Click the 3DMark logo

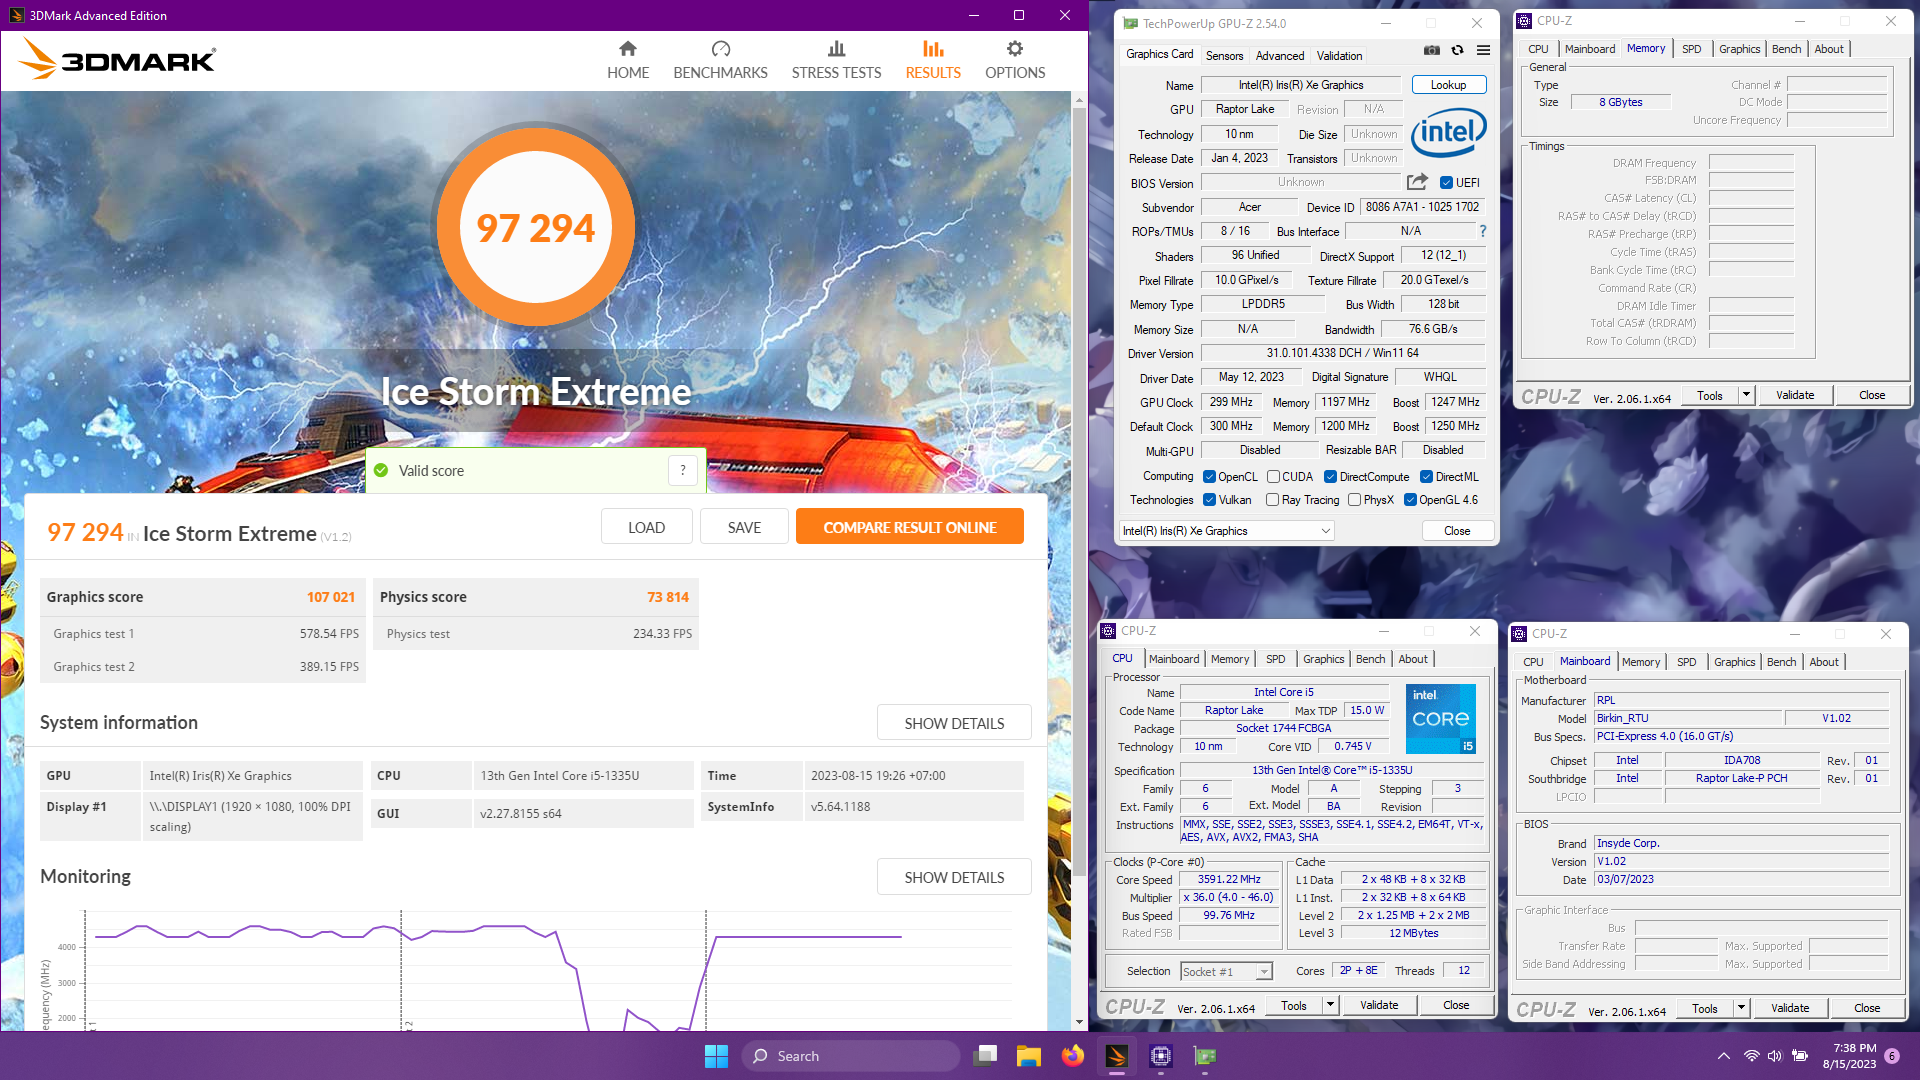pyautogui.click(x=117, y=59)
